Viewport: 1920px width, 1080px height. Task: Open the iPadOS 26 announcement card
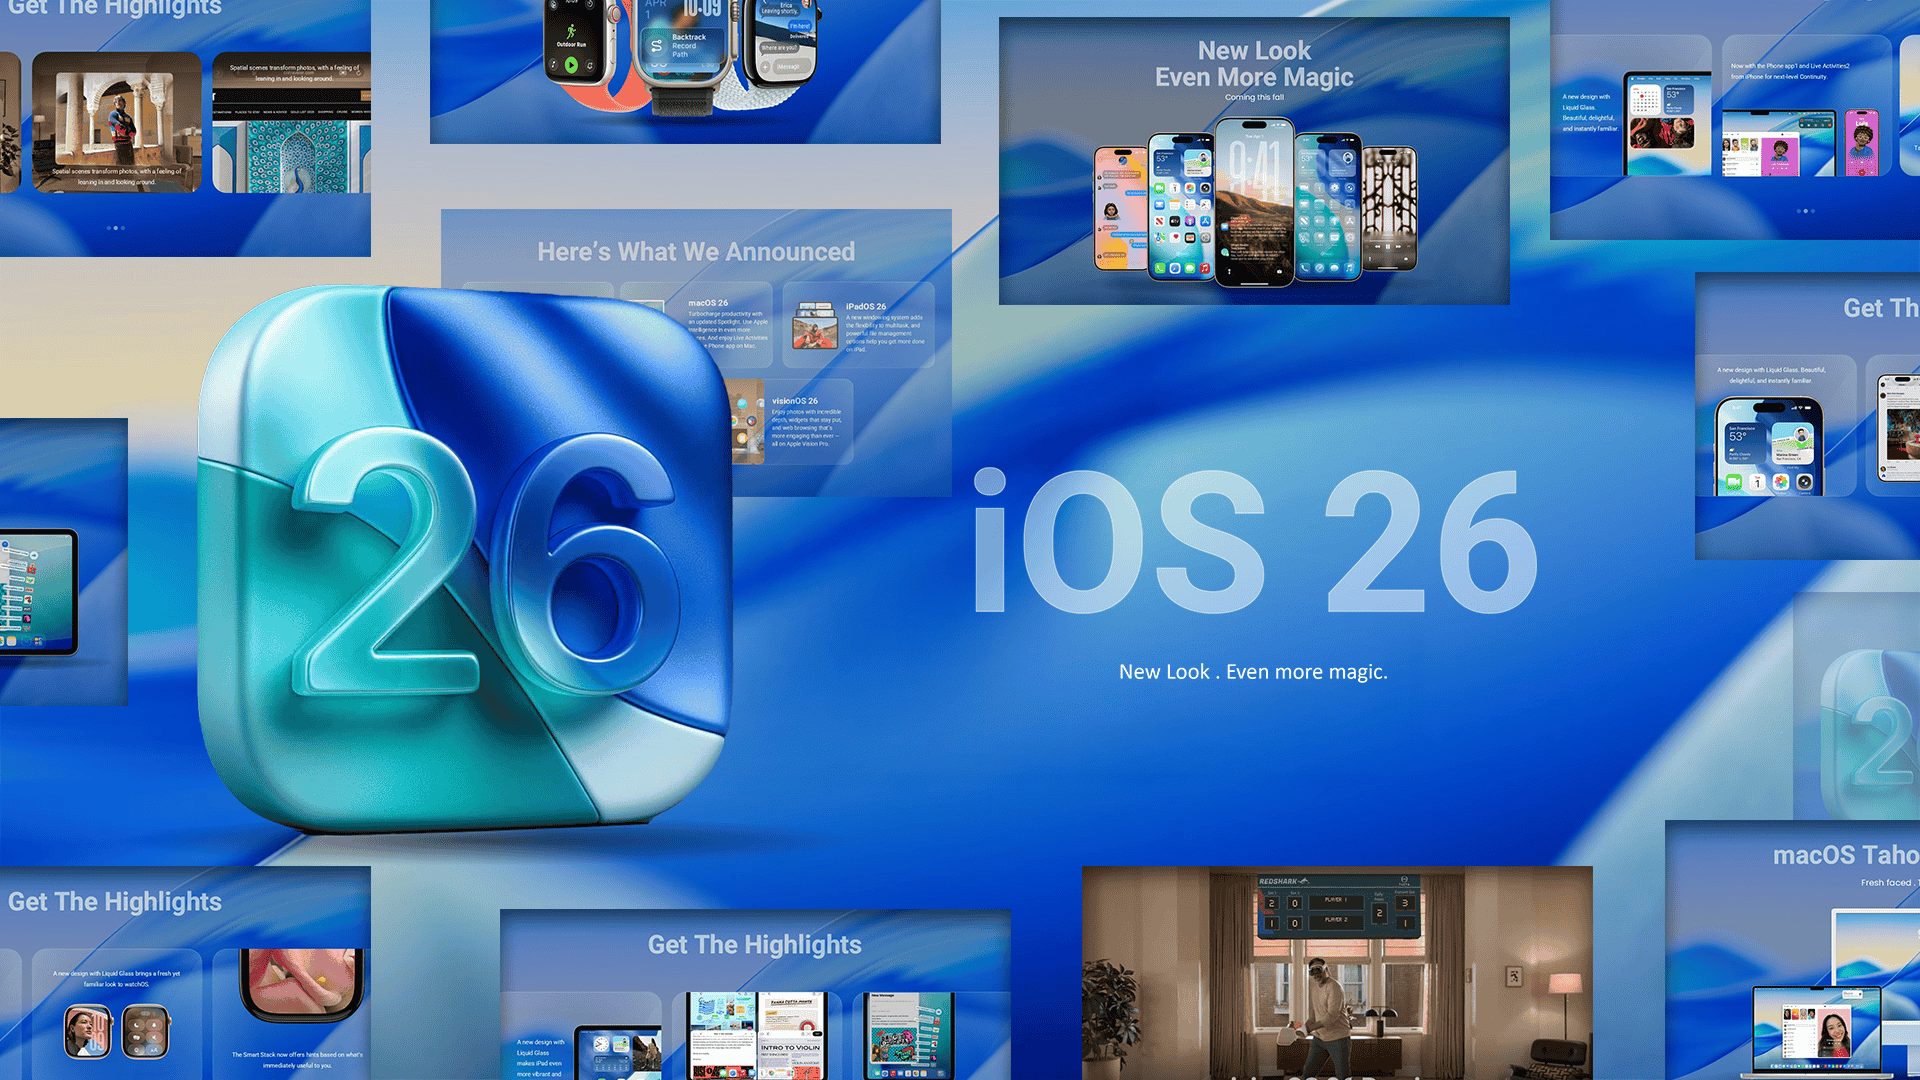(x=859, y=325)
